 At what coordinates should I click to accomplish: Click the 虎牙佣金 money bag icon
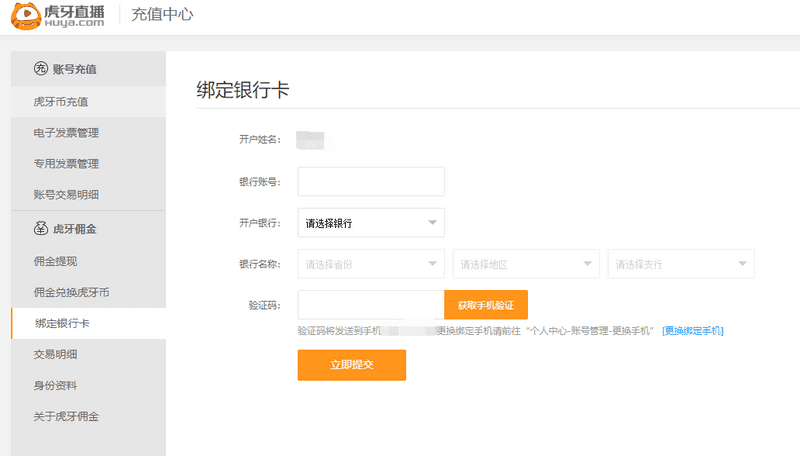click(41, 228)
